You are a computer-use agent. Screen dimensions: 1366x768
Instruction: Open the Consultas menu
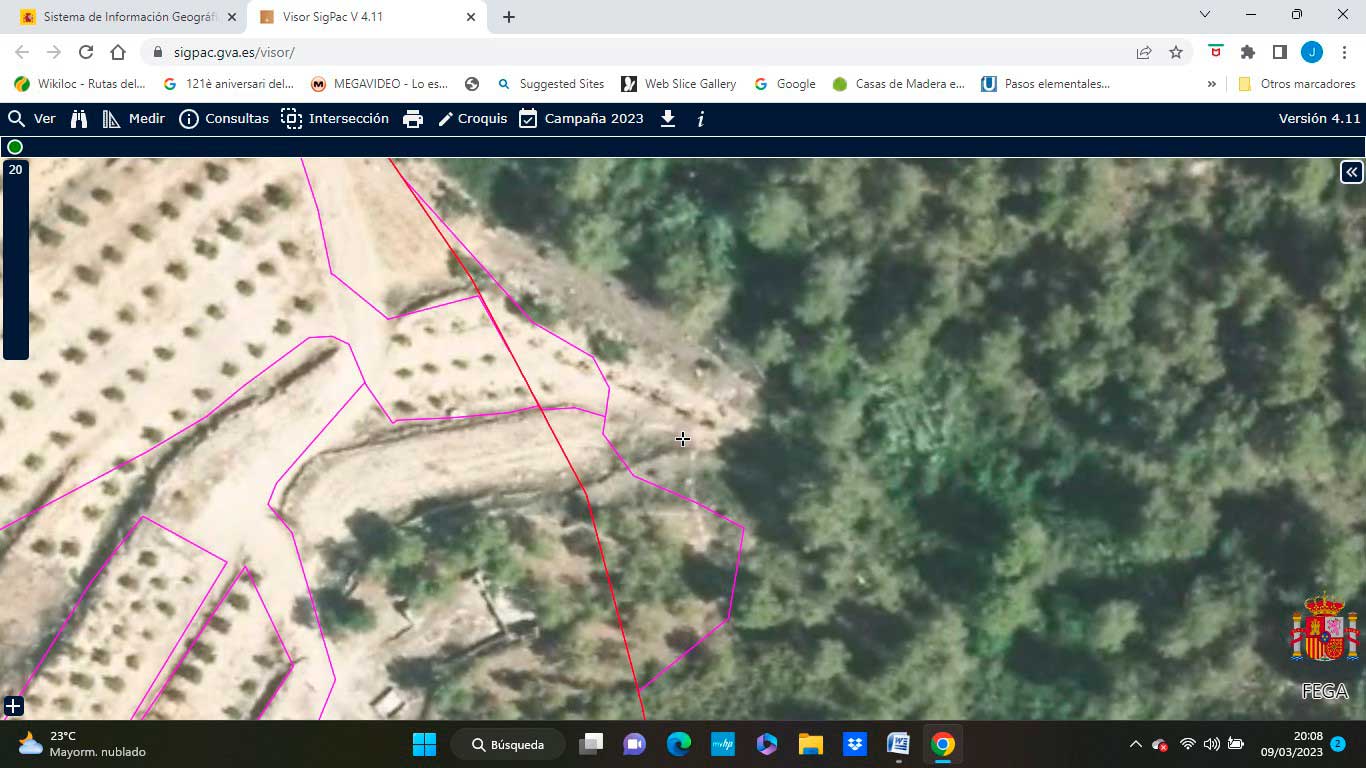click(x=224, y=119)
